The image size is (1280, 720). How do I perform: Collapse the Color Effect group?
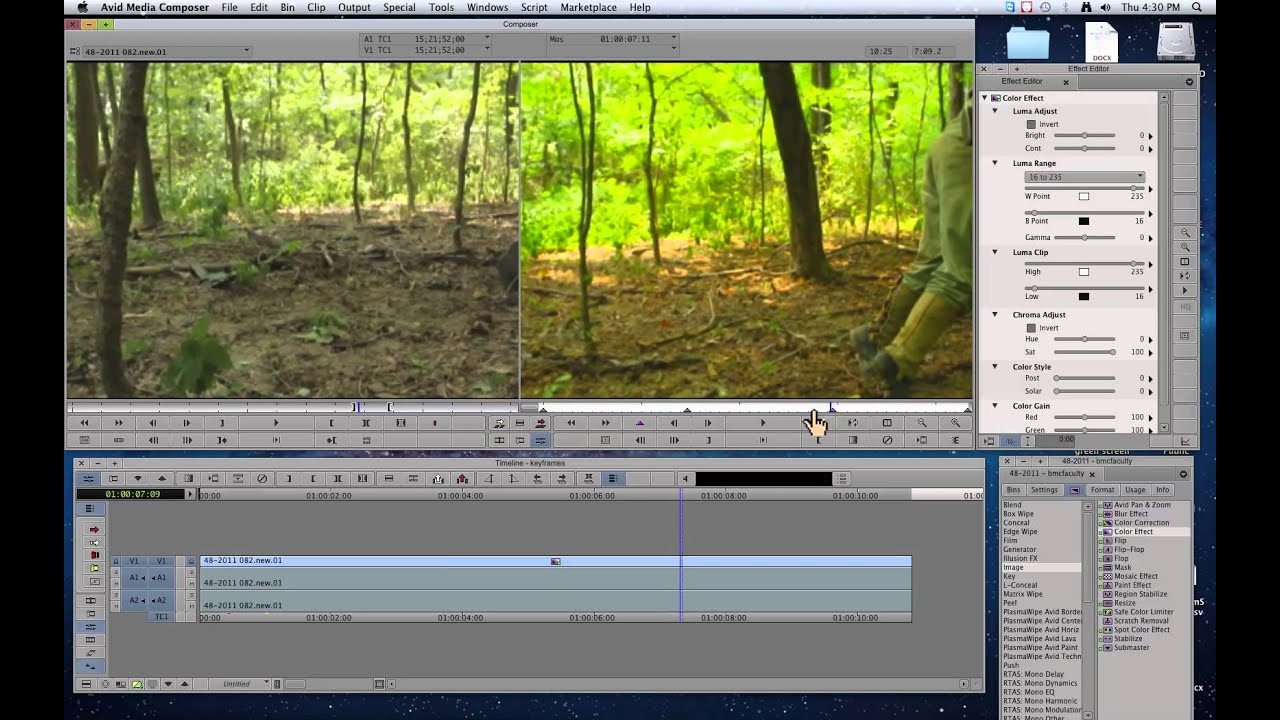click(x=985, y=98)
